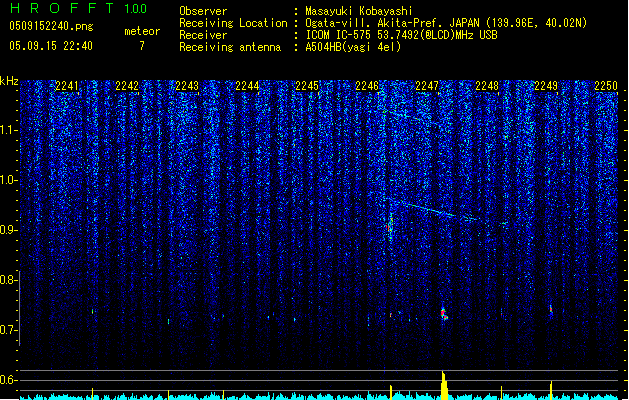The image size is (629, 400).
Task: Click the 2250 time marker
Action: click(x=606, y=86)
